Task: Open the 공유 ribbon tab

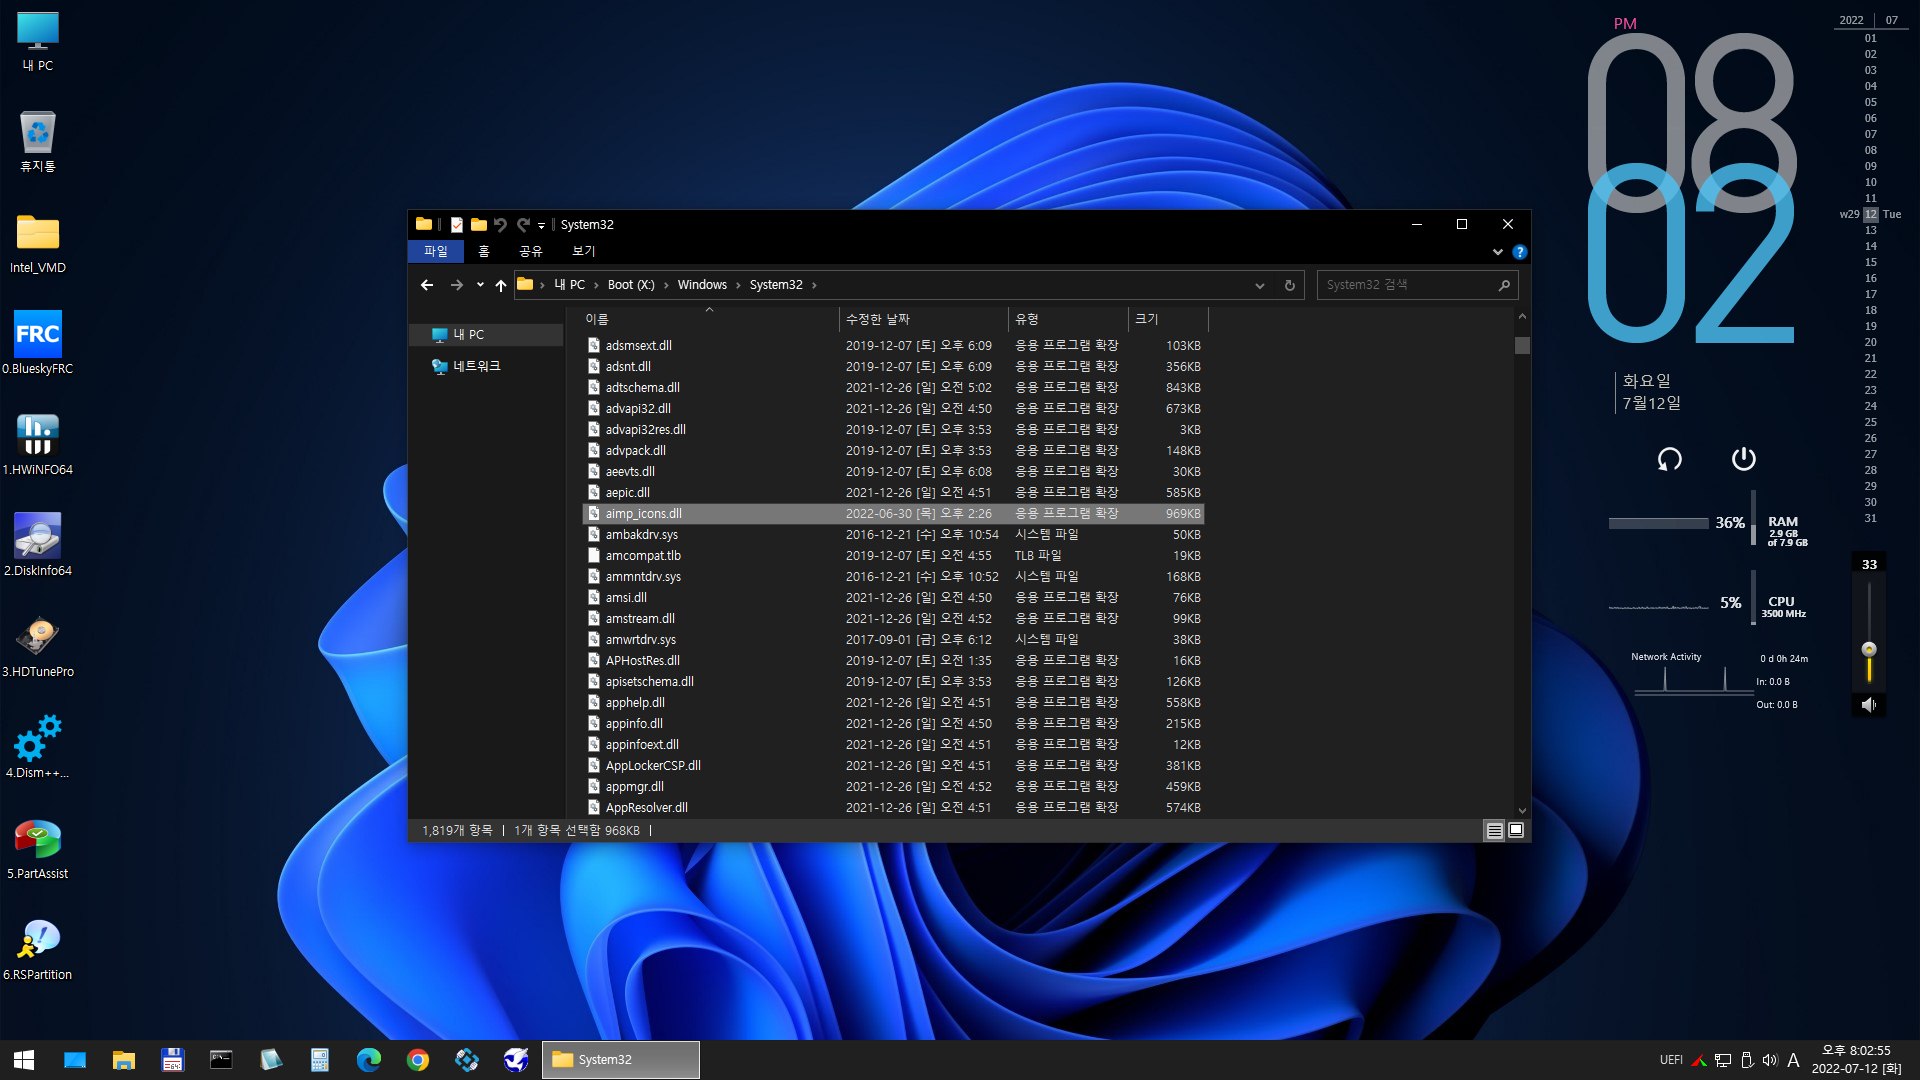Action: tap(531, 251)
